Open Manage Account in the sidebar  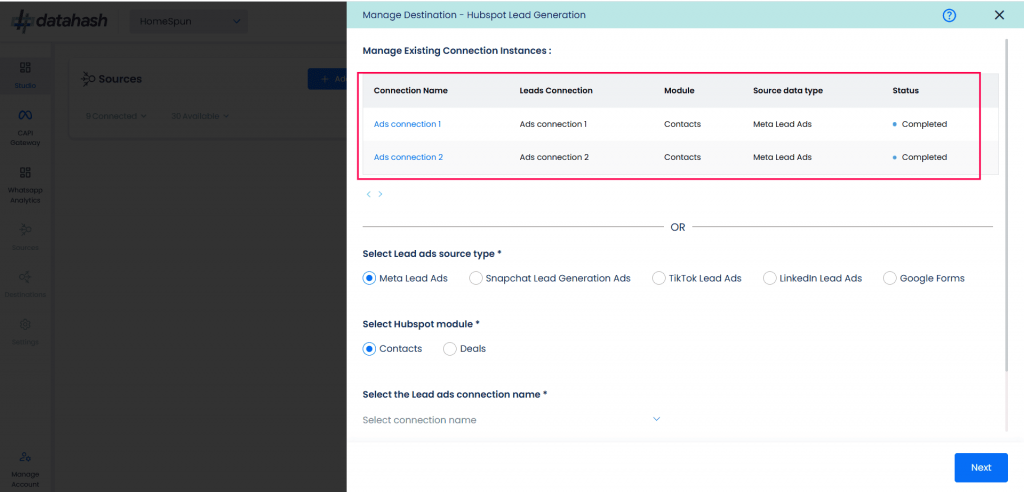(x=25, y=469)
